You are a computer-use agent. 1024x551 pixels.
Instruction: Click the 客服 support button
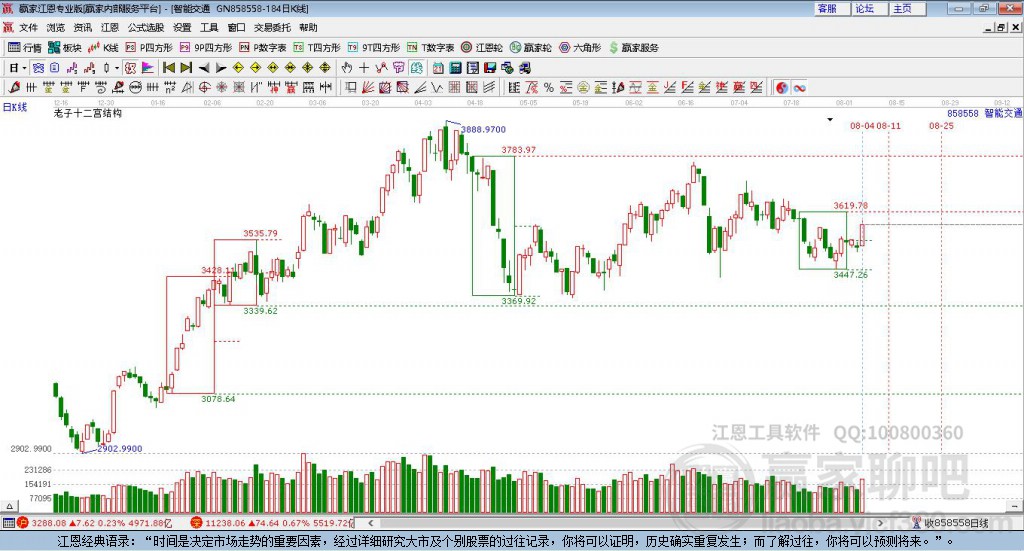tap(831, 8)
